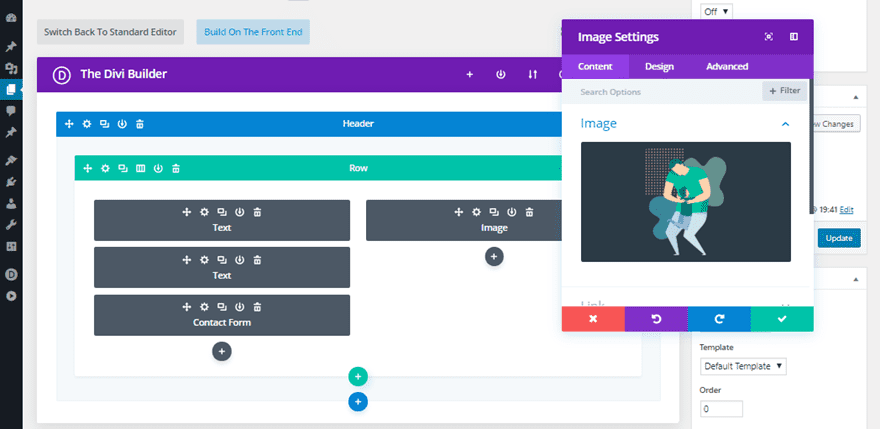The height and width of the screenshot is (429, 880).
Task: Open Users menu in WordPress sidebar
Action: 11,204
